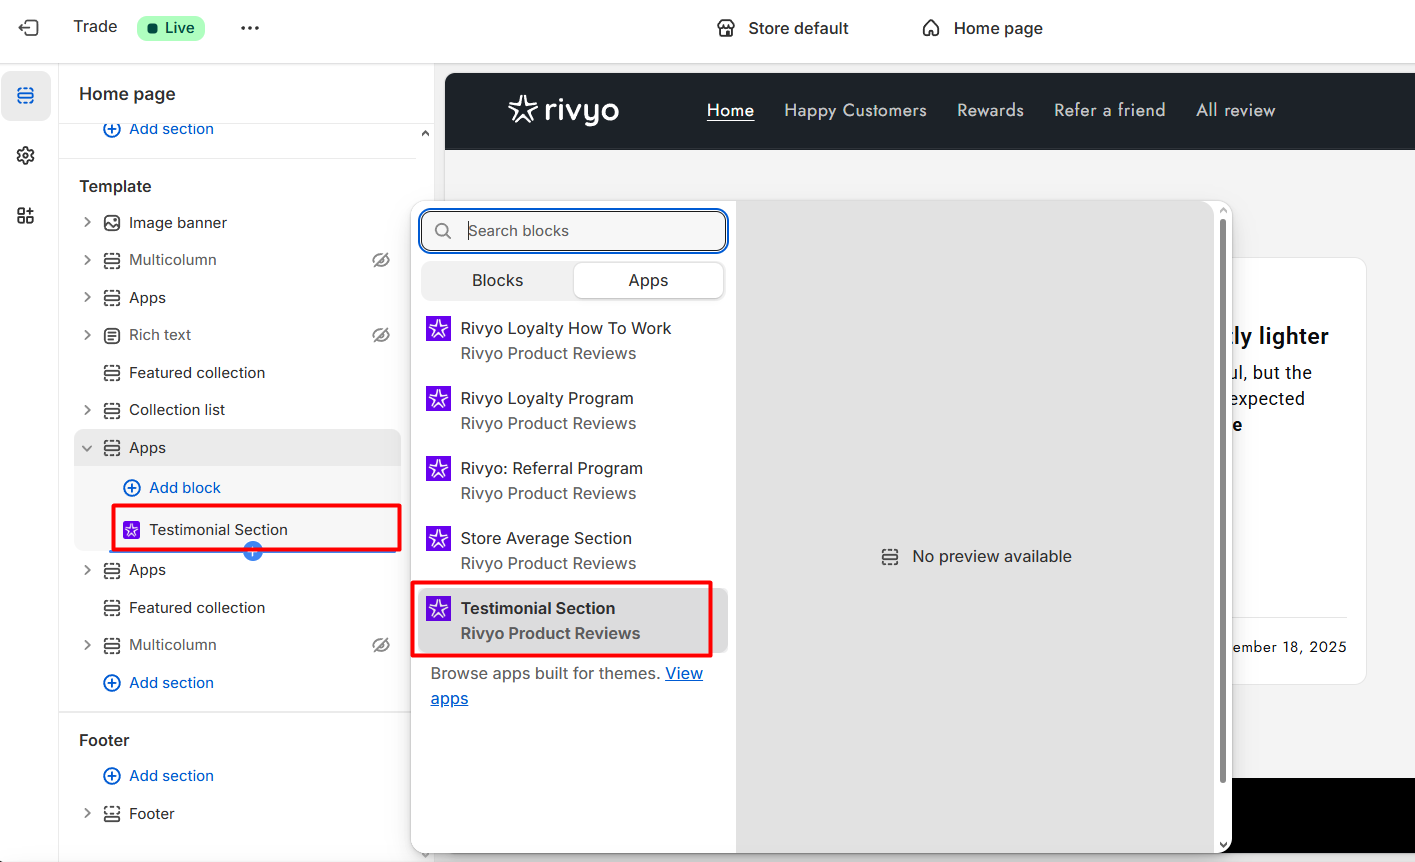Viewport: 1415px width, 862px height.
Task: Expand the first Multicolumn section
Action: [x=87, y=260]
